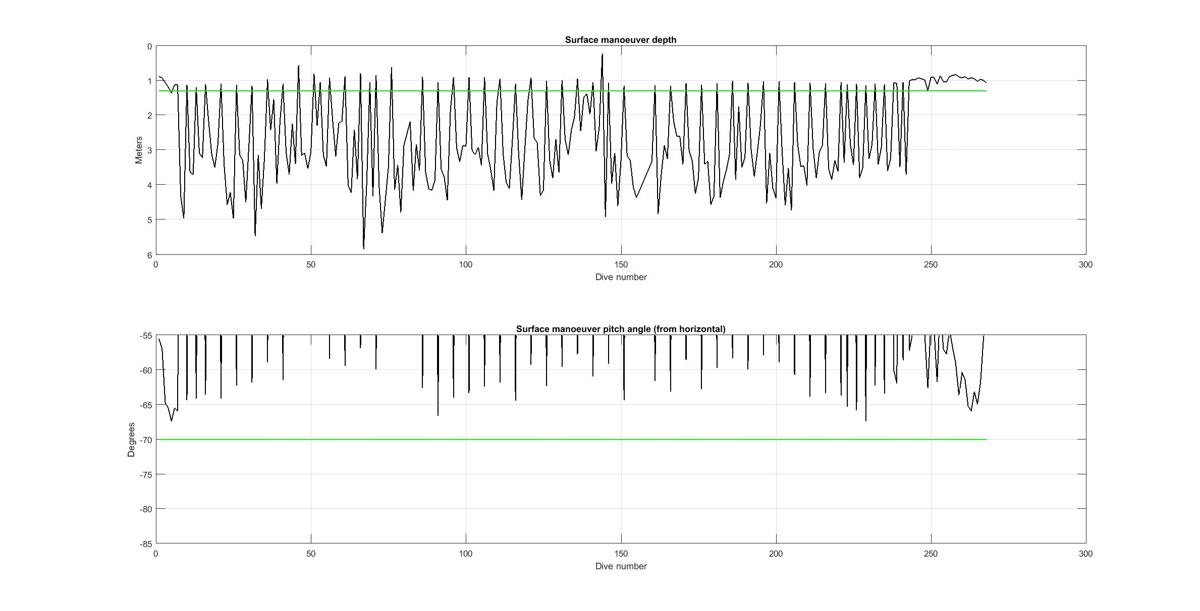1200x611 pixels.
Task: Click x-axis tick "100" on the pitch plot
Action: coord(466,554)
